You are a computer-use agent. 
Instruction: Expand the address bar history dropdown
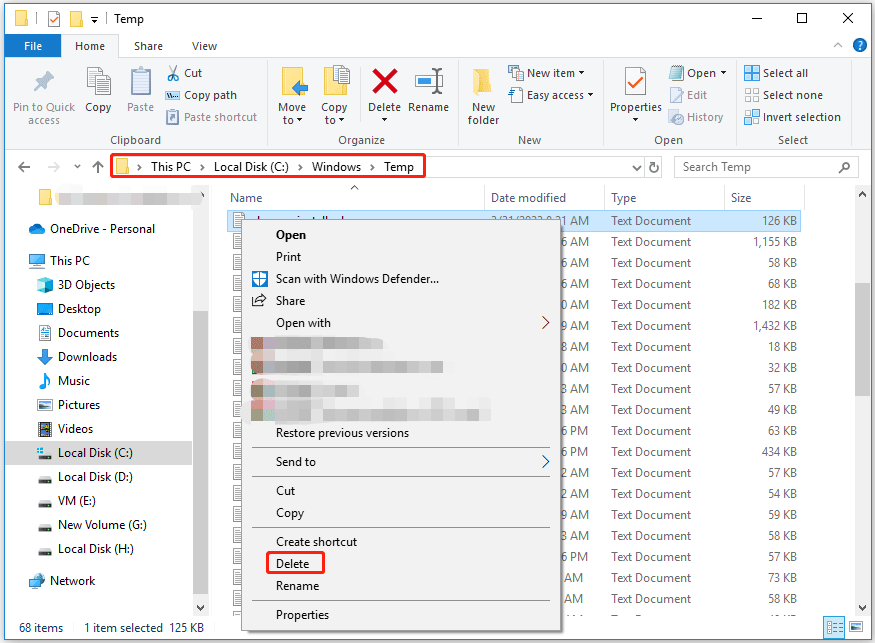pos(637,167)
